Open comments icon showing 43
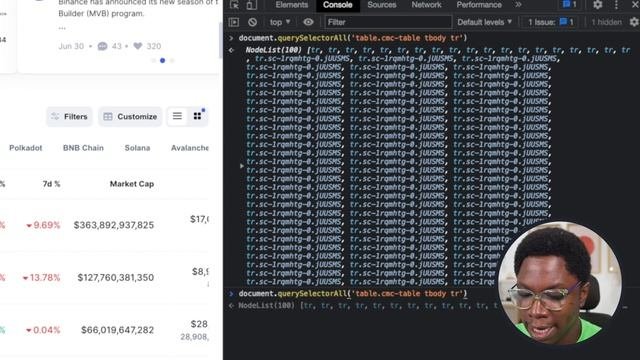Screen dimensions: 640x360 pyautogui.click(x=102, y=46)
